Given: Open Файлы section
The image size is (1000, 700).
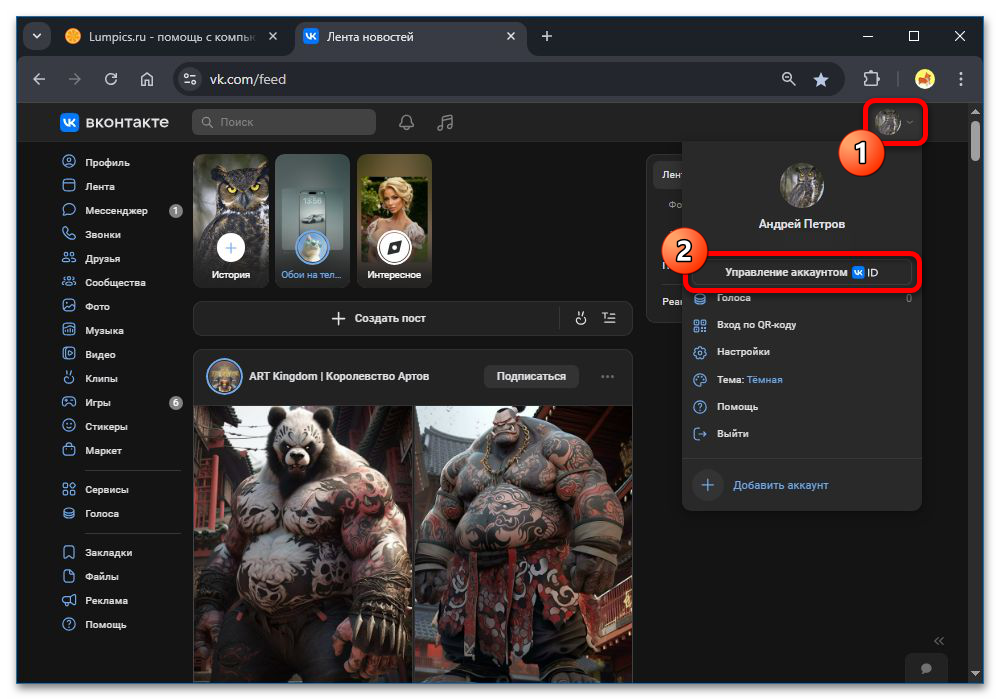Looking at the screenshot, I should (91, 576).
